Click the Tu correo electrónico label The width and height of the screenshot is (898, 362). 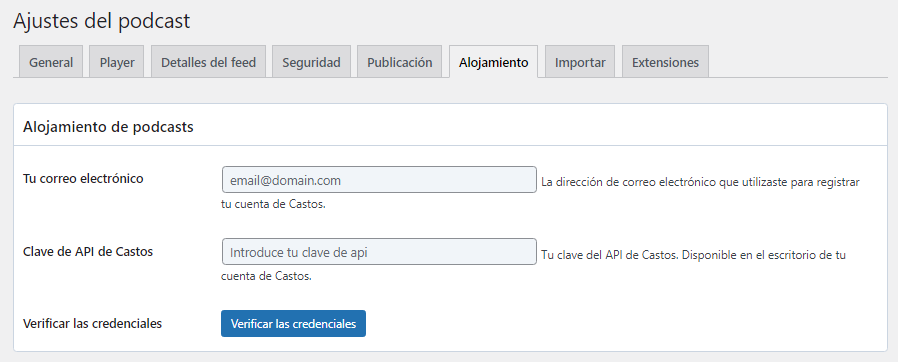pos(83,179)
